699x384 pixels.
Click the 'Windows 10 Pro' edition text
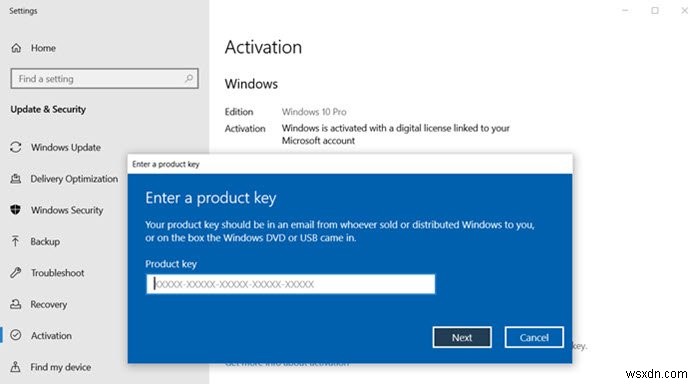[x=314, y=111]
